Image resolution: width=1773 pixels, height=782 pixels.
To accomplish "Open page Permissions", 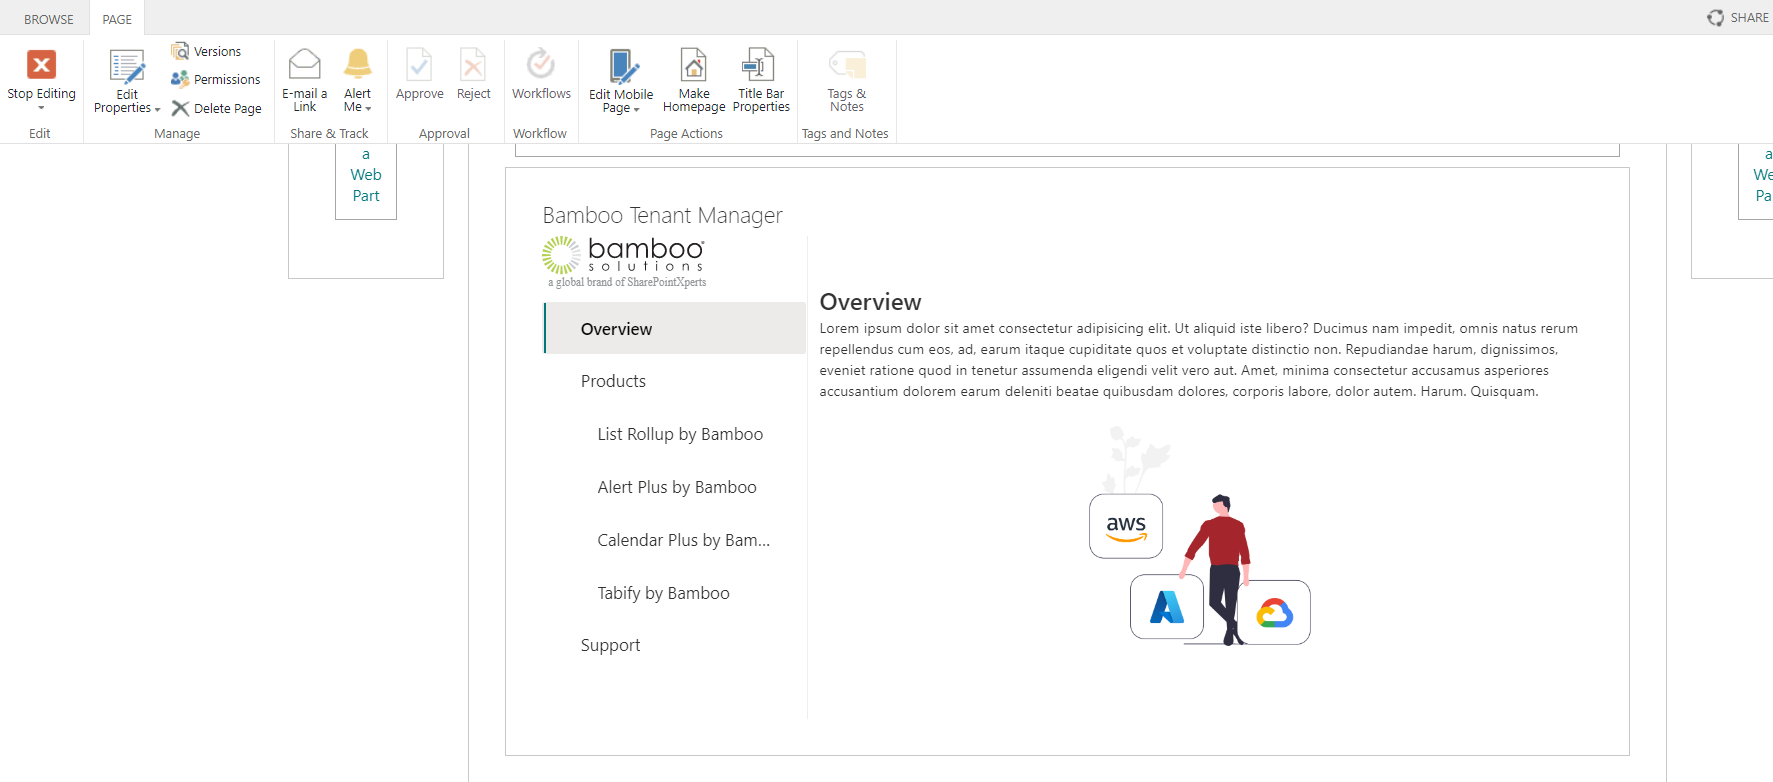I will pyautogui.click(x=215, y=79).
